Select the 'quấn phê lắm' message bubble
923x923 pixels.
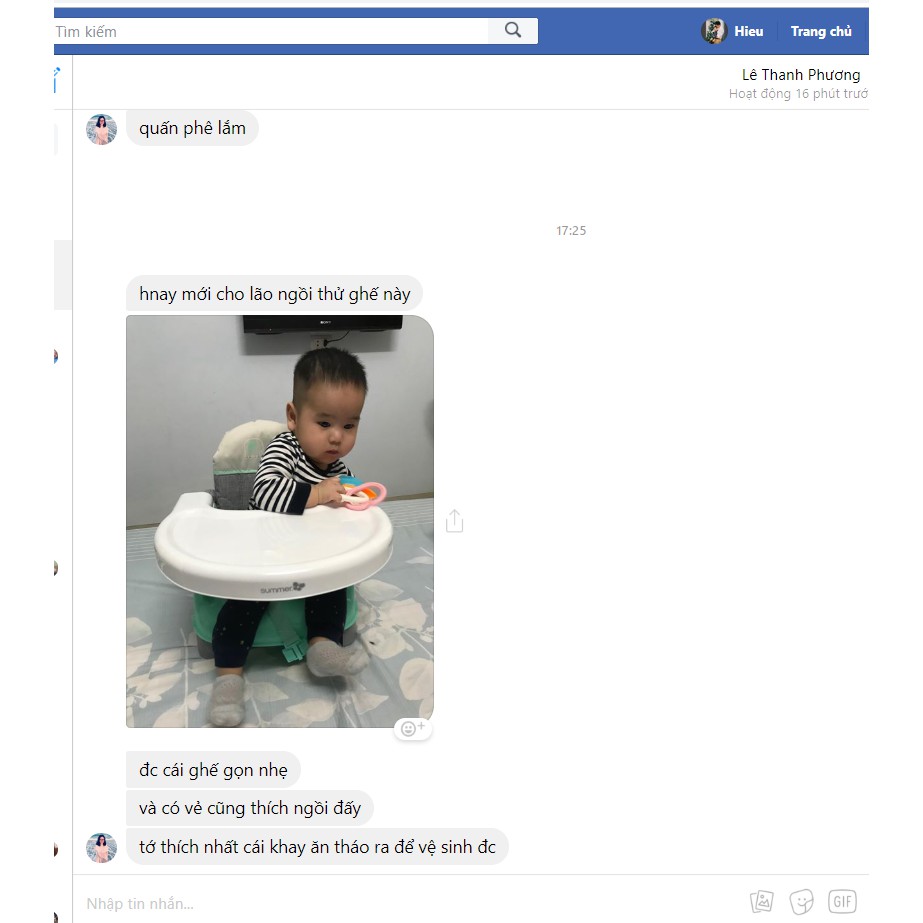click(x=192, y=128)
